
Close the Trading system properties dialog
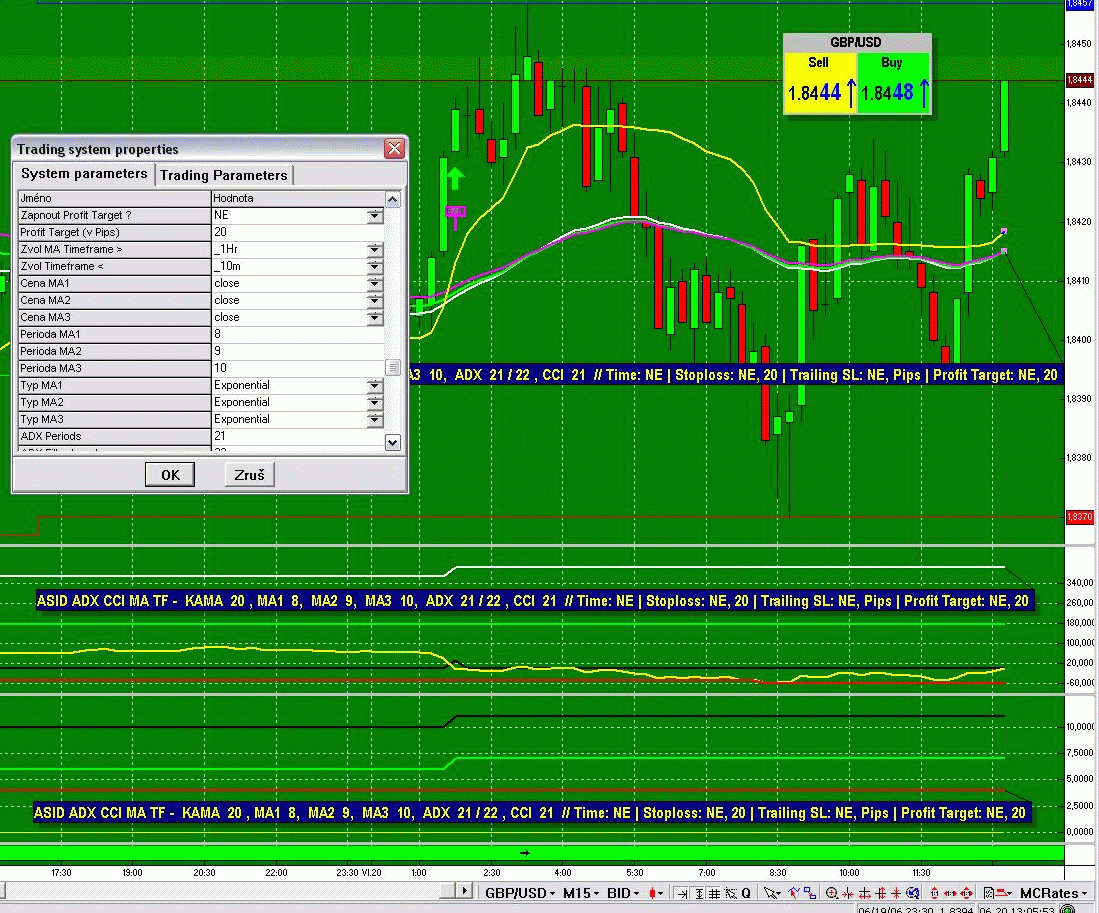395,149
